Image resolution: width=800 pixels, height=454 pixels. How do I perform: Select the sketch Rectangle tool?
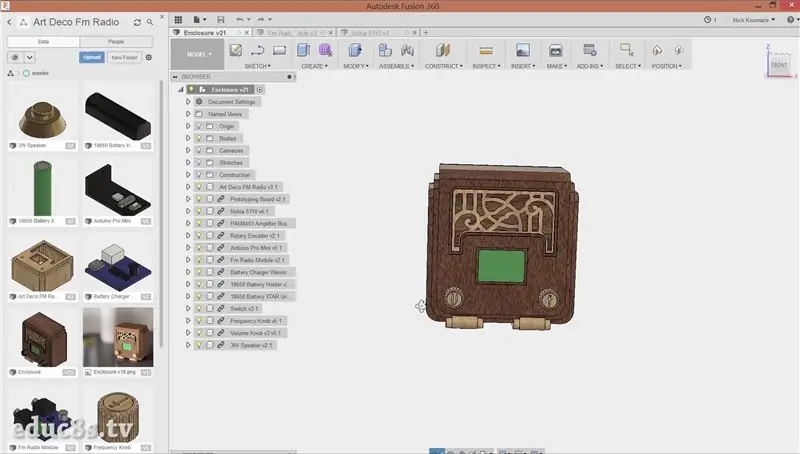point(280,50)
